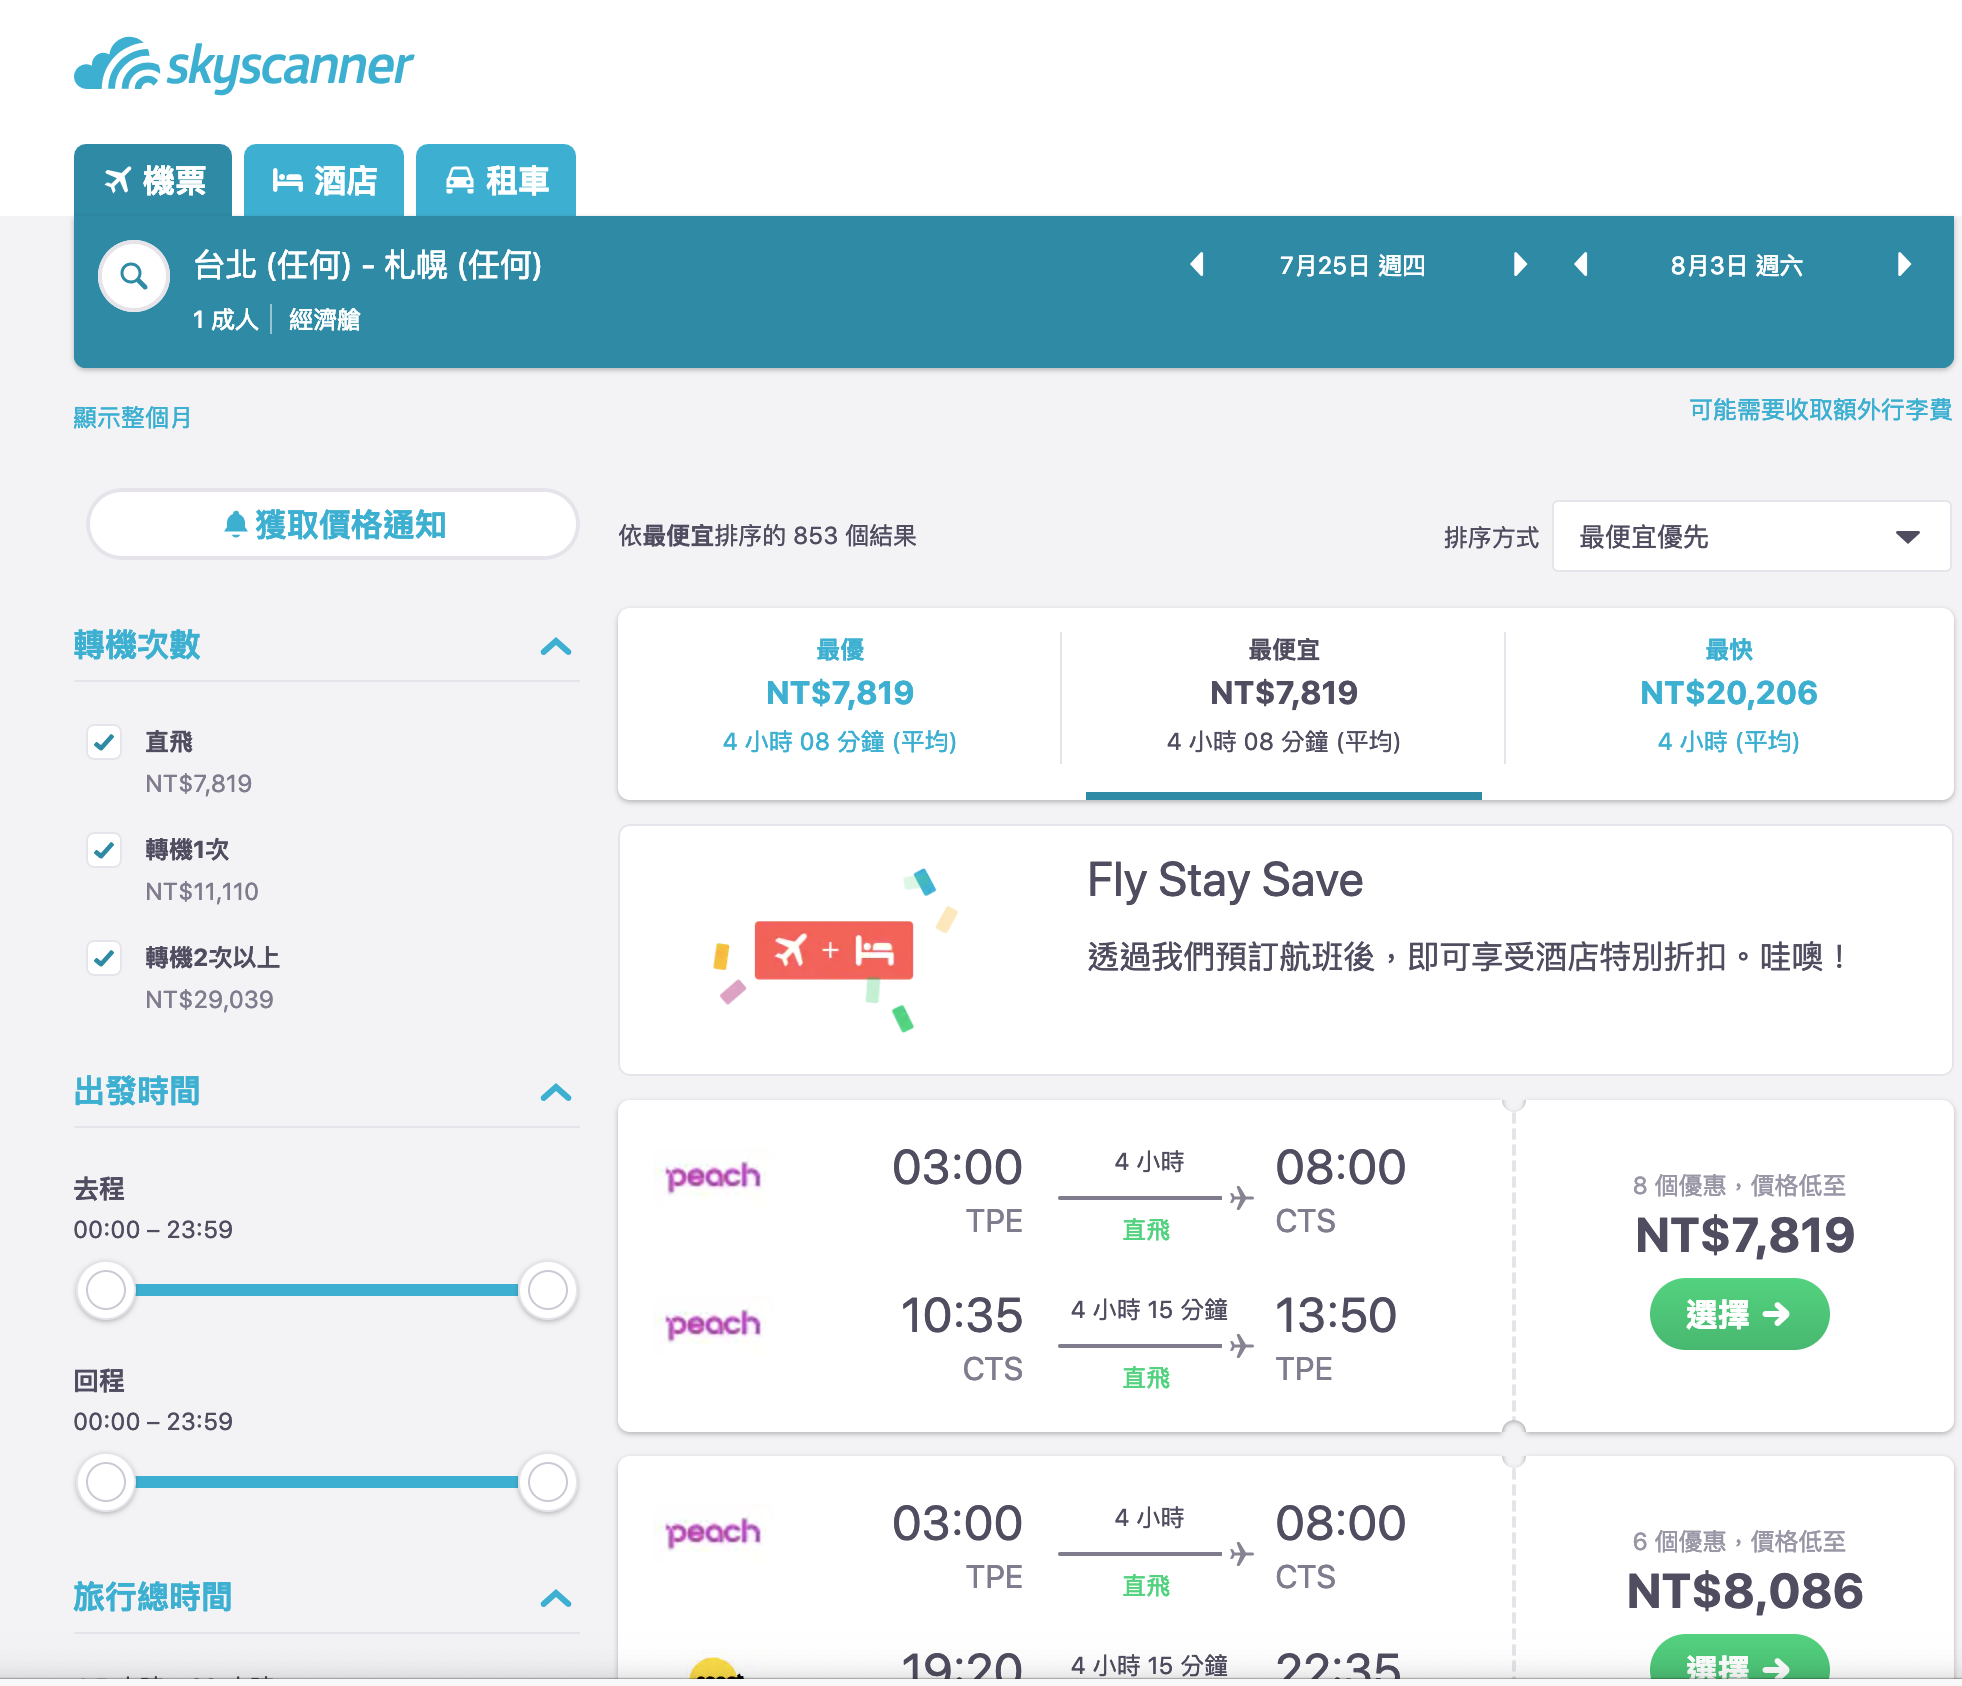
Task: Click the 回程 slider right handle
Action: click(x=547, y=1482)
